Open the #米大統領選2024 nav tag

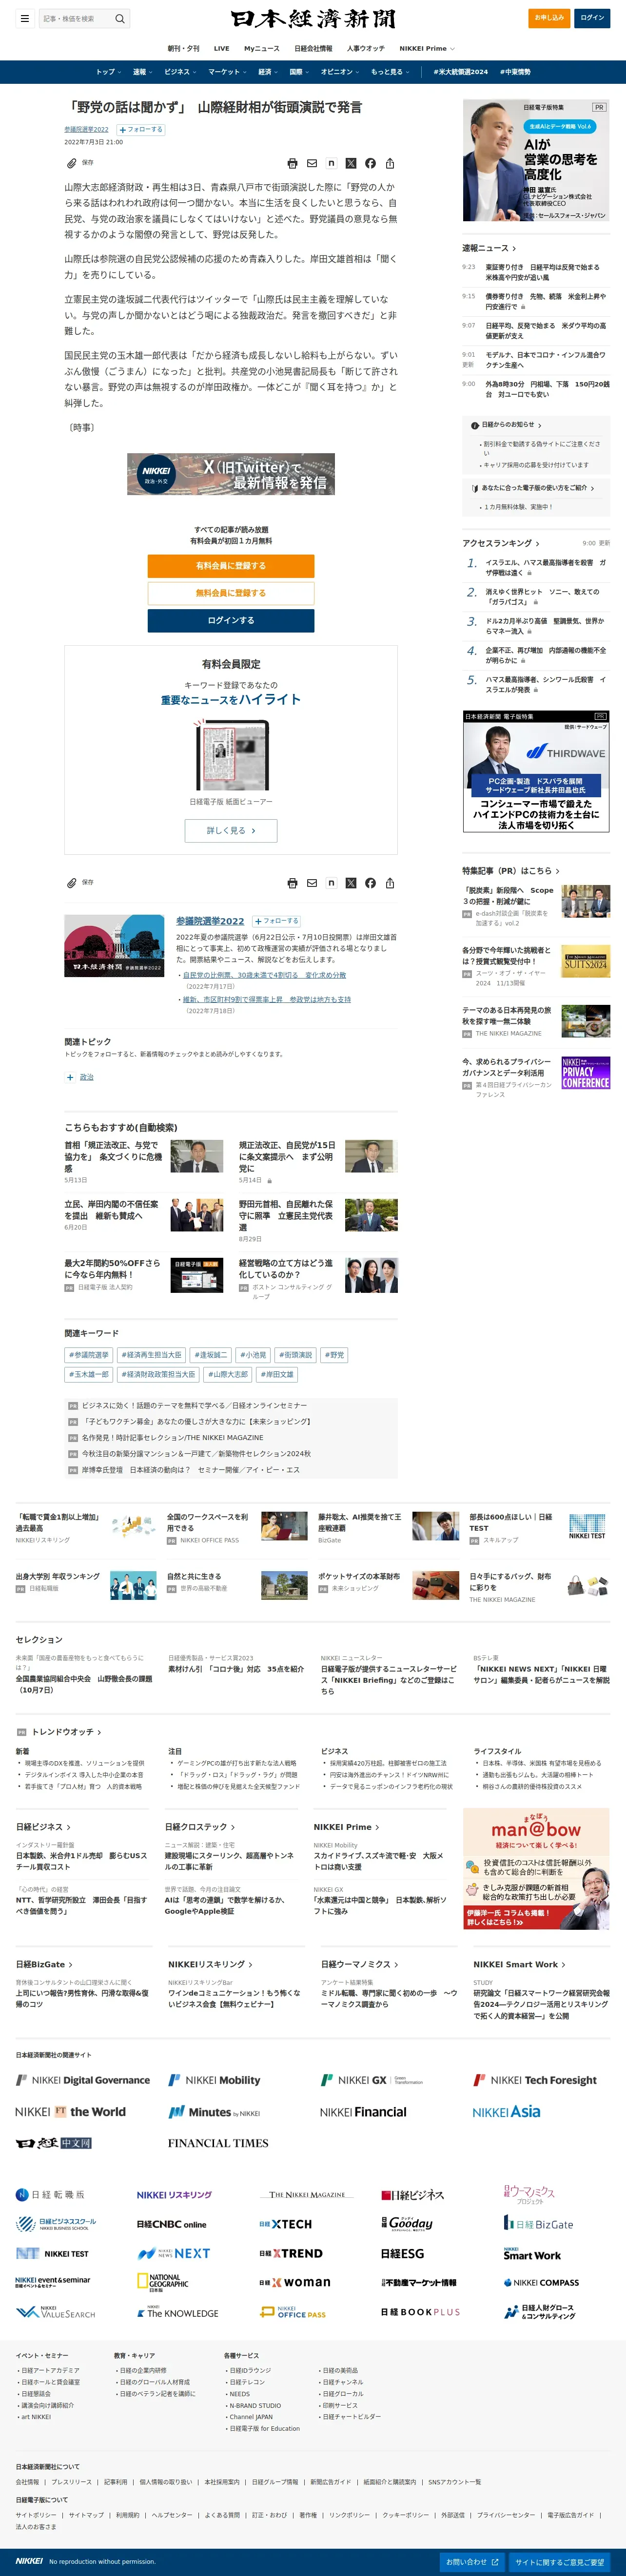coord(461,72)
